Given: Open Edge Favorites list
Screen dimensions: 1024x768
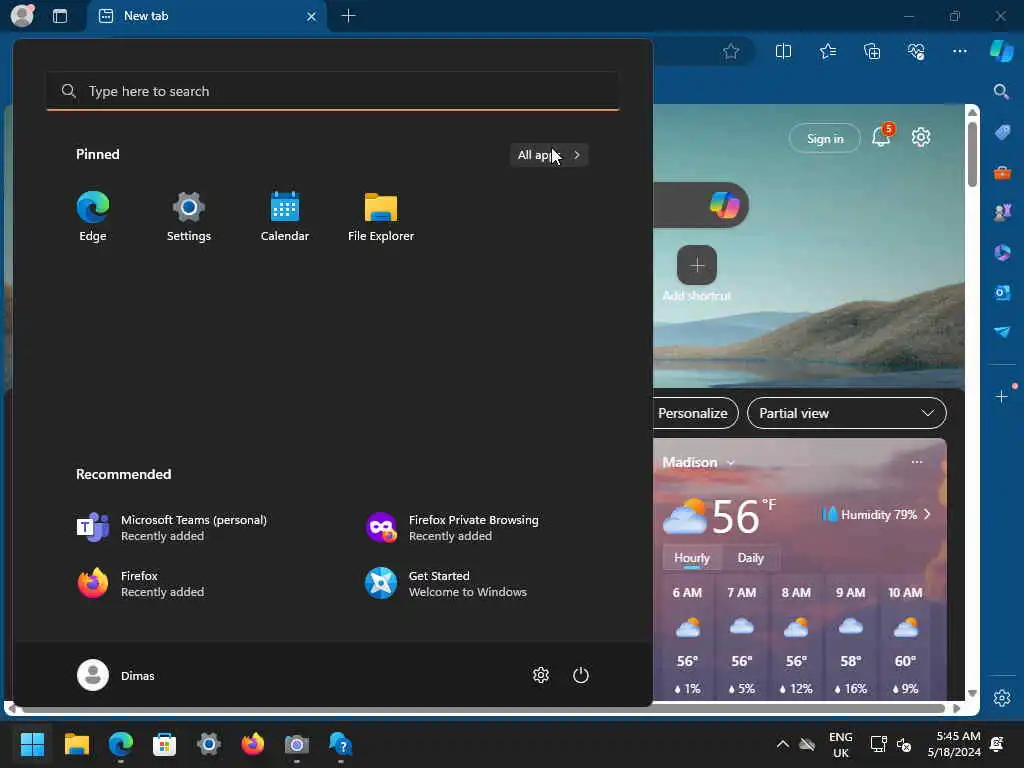Looking at the screenshot, I should pos(827,51).
